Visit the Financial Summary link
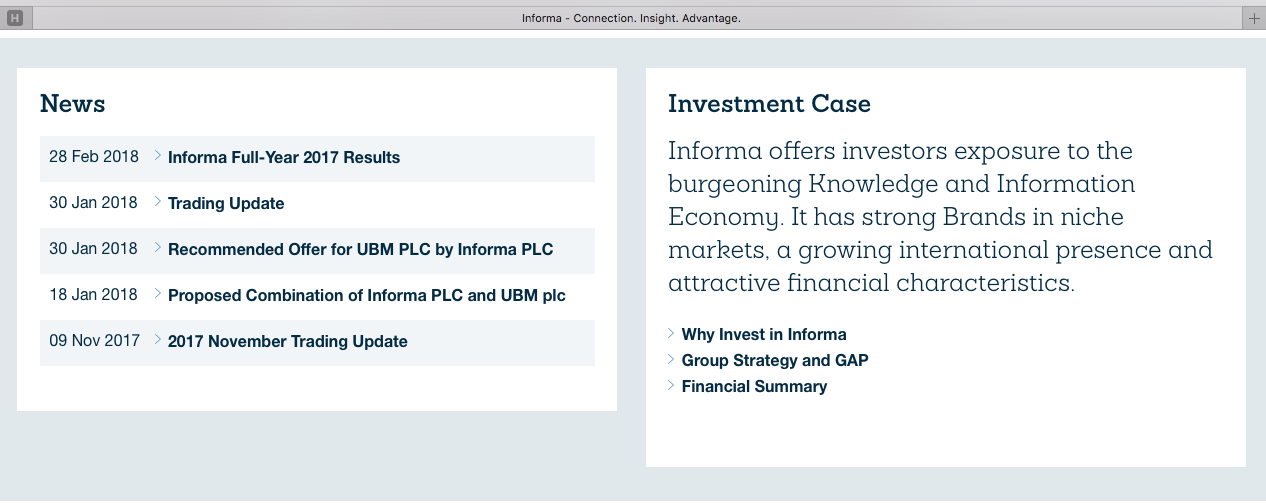Image resolution: width=1266 pixels, height=503 pixels. tap(754, 387)
